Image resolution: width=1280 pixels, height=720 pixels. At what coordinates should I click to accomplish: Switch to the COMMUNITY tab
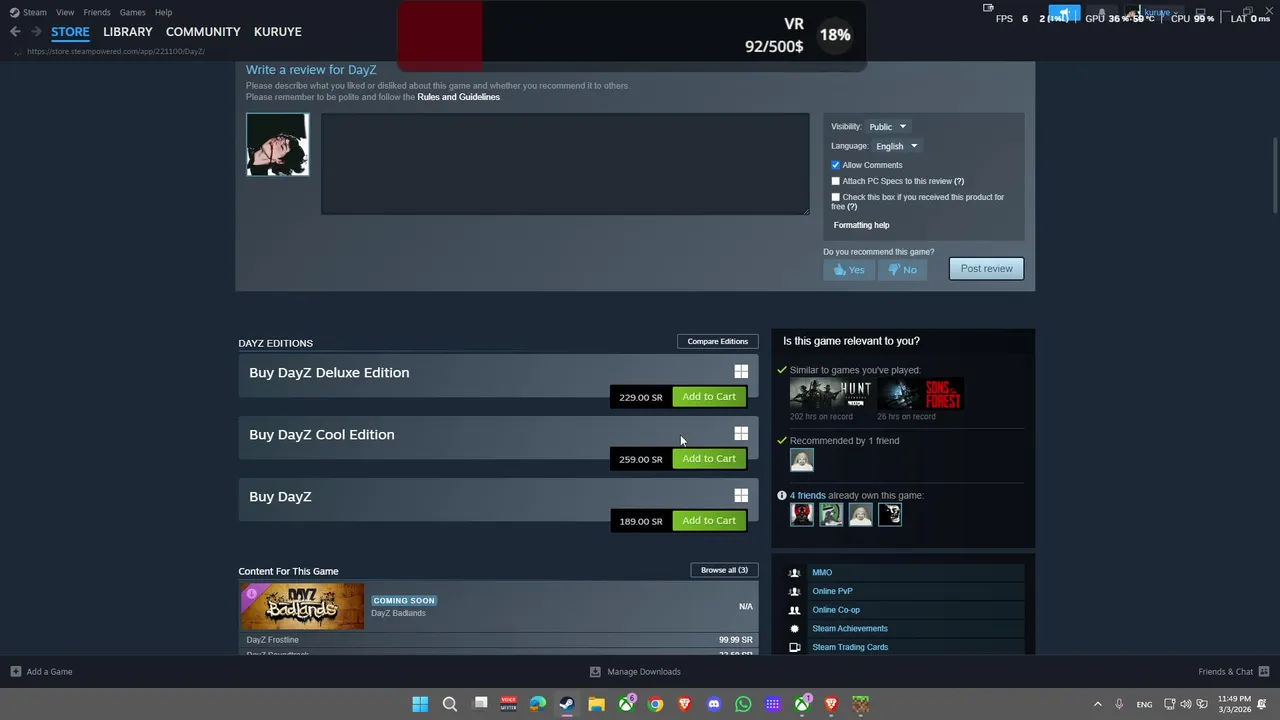203,32
